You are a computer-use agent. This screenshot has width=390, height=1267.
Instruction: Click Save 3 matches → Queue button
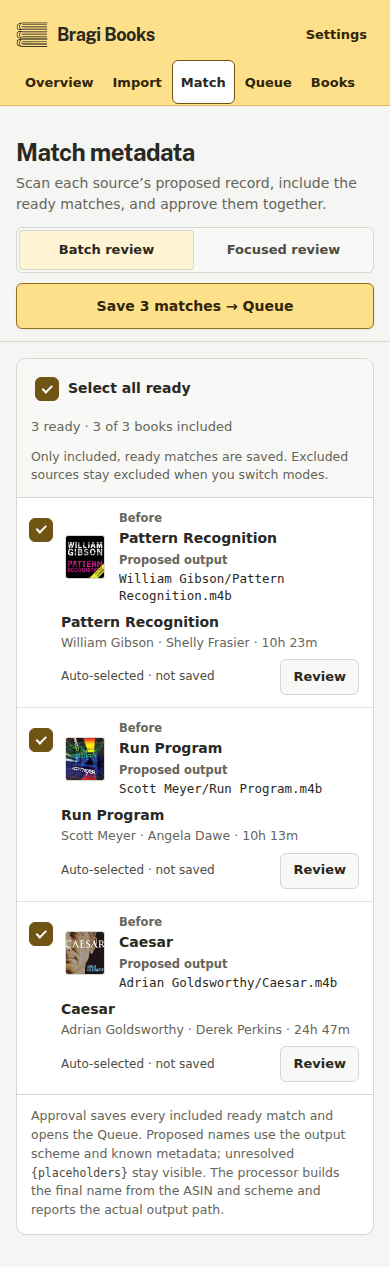195,306
